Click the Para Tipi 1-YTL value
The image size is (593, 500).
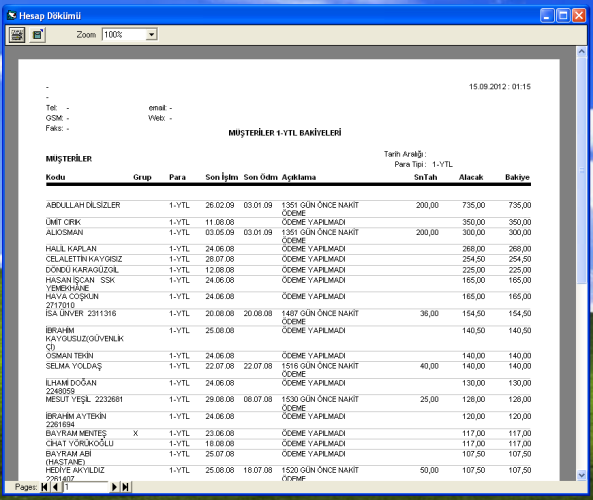(442, 165)
